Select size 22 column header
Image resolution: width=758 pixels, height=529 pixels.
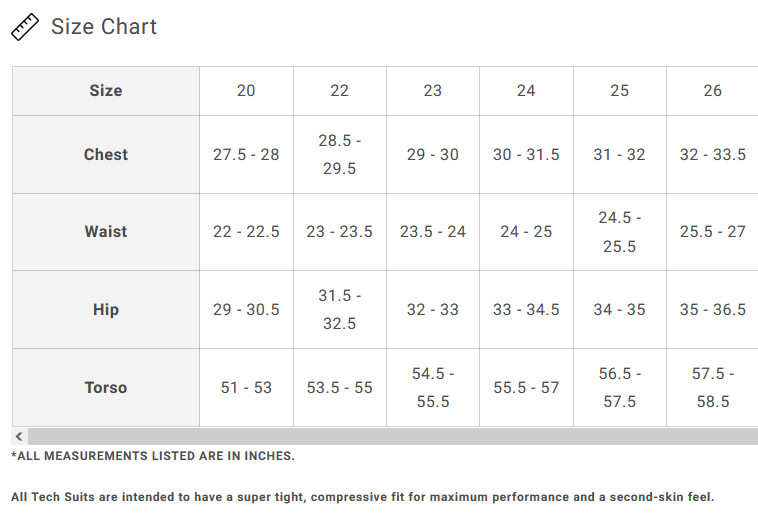point(339,91)
